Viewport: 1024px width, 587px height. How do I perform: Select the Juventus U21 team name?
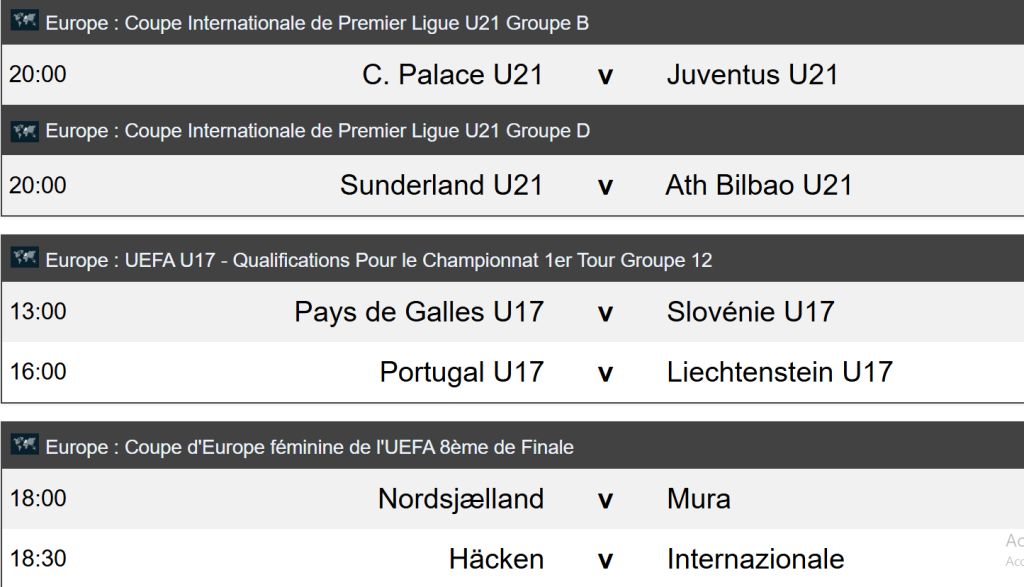tap(752, 75)
